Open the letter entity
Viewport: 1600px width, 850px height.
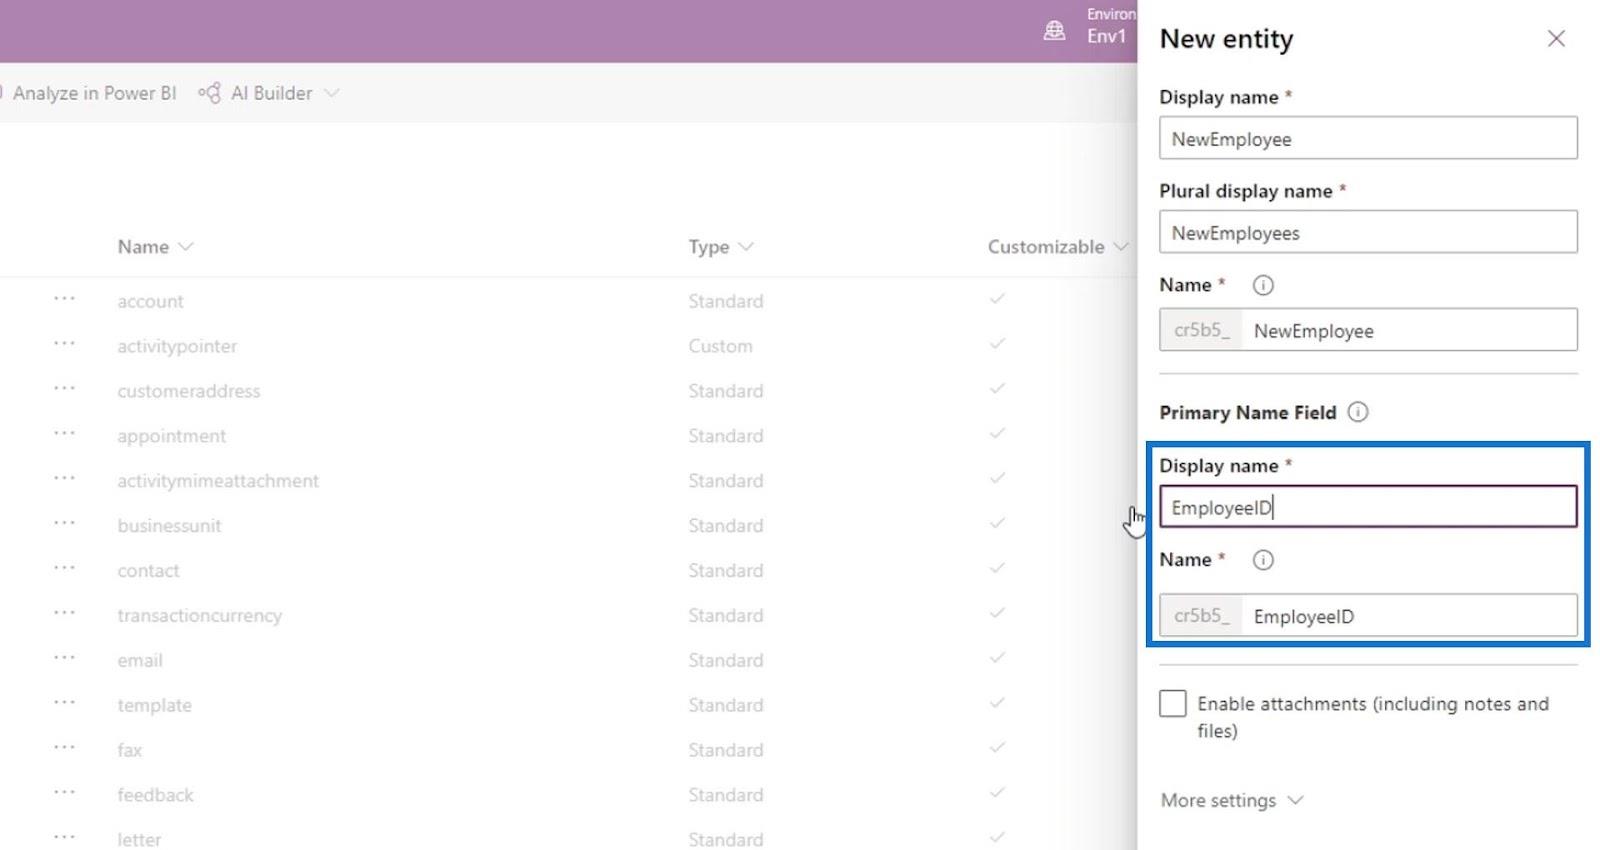(138, 839)
